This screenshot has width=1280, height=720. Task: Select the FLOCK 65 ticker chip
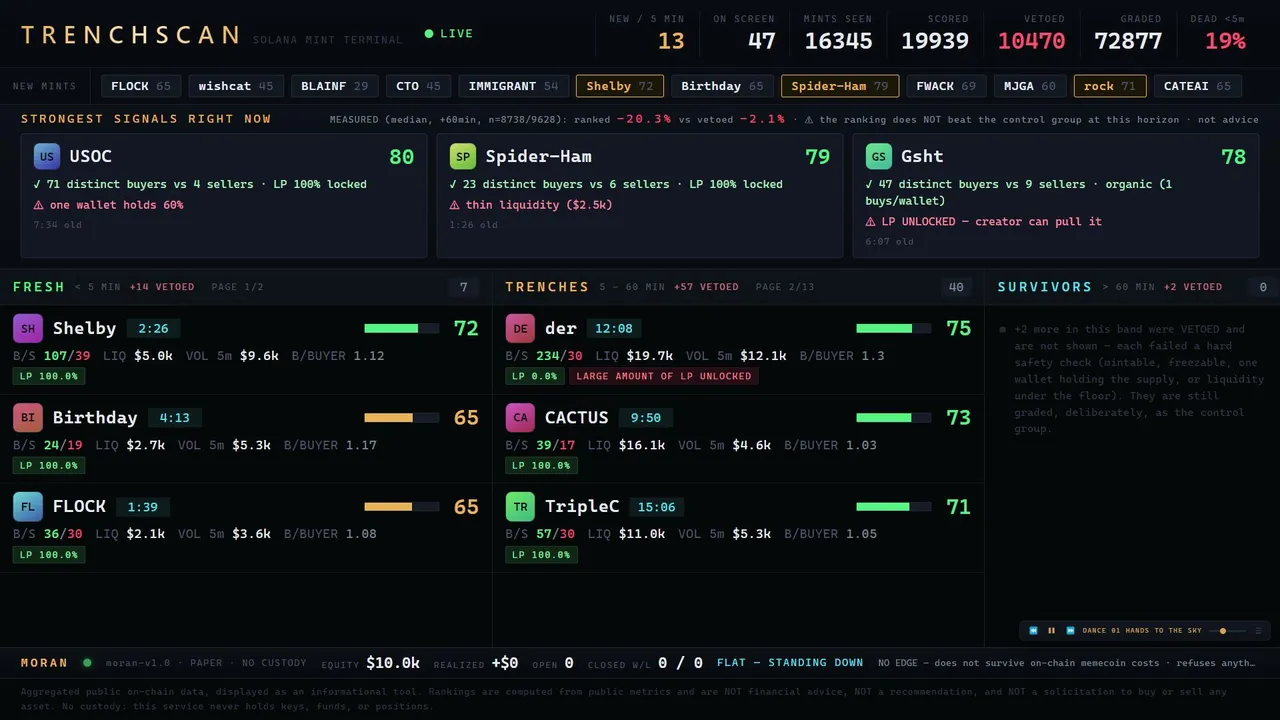(141, 86)
